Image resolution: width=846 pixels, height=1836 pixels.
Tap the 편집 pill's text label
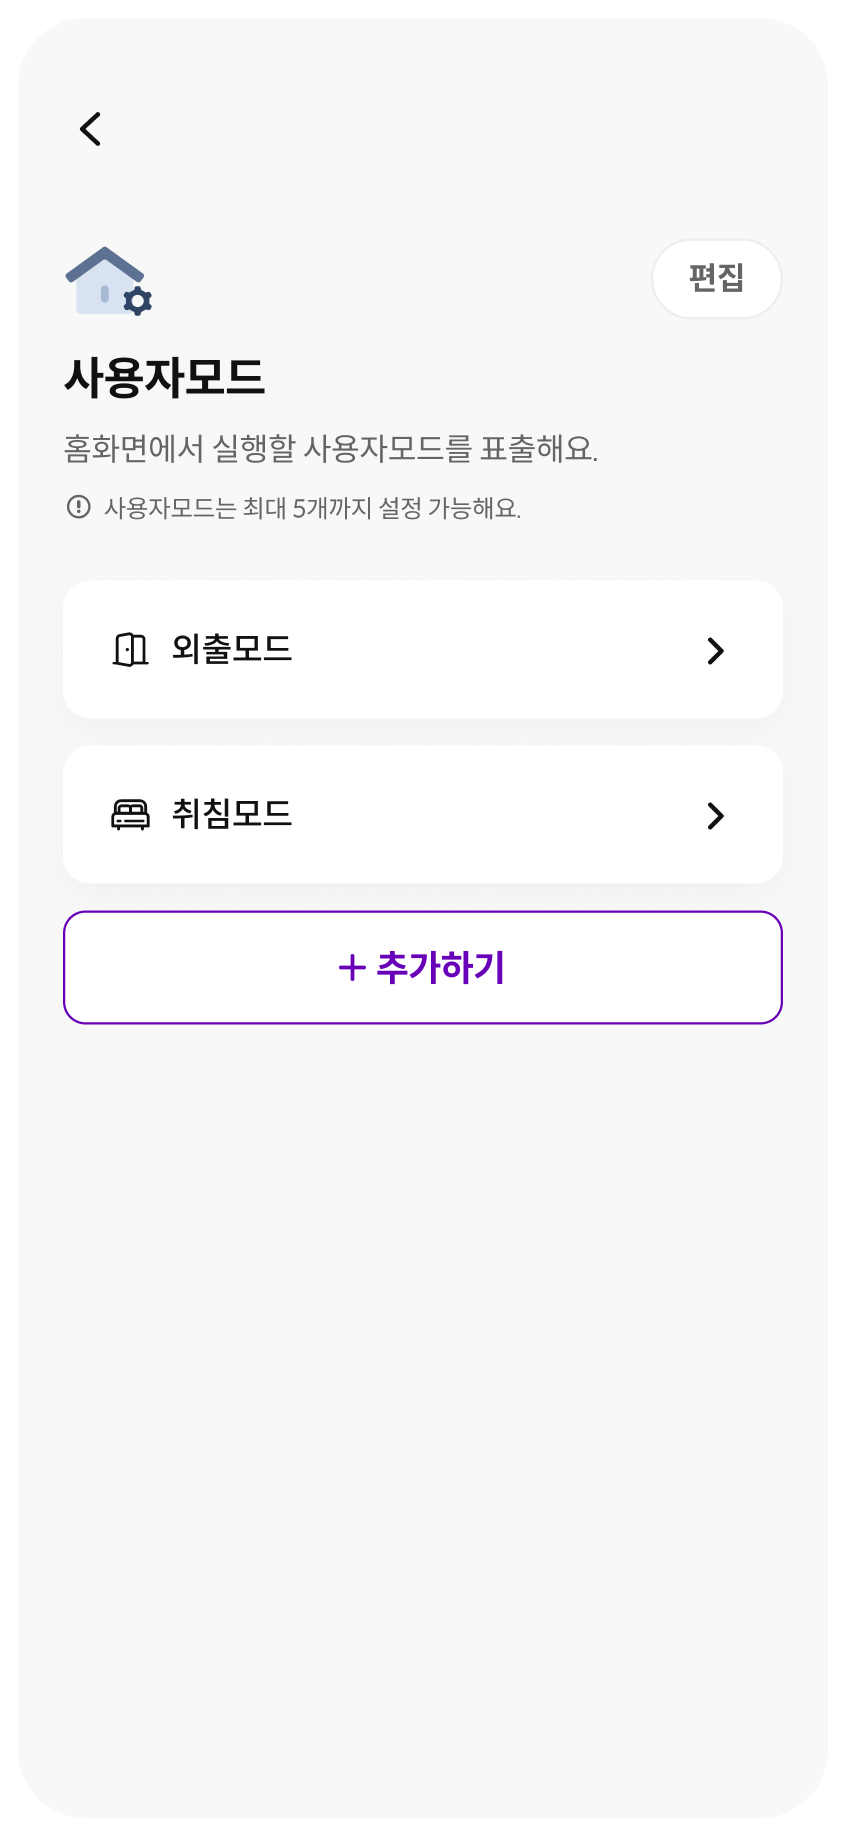pos(716,278)
